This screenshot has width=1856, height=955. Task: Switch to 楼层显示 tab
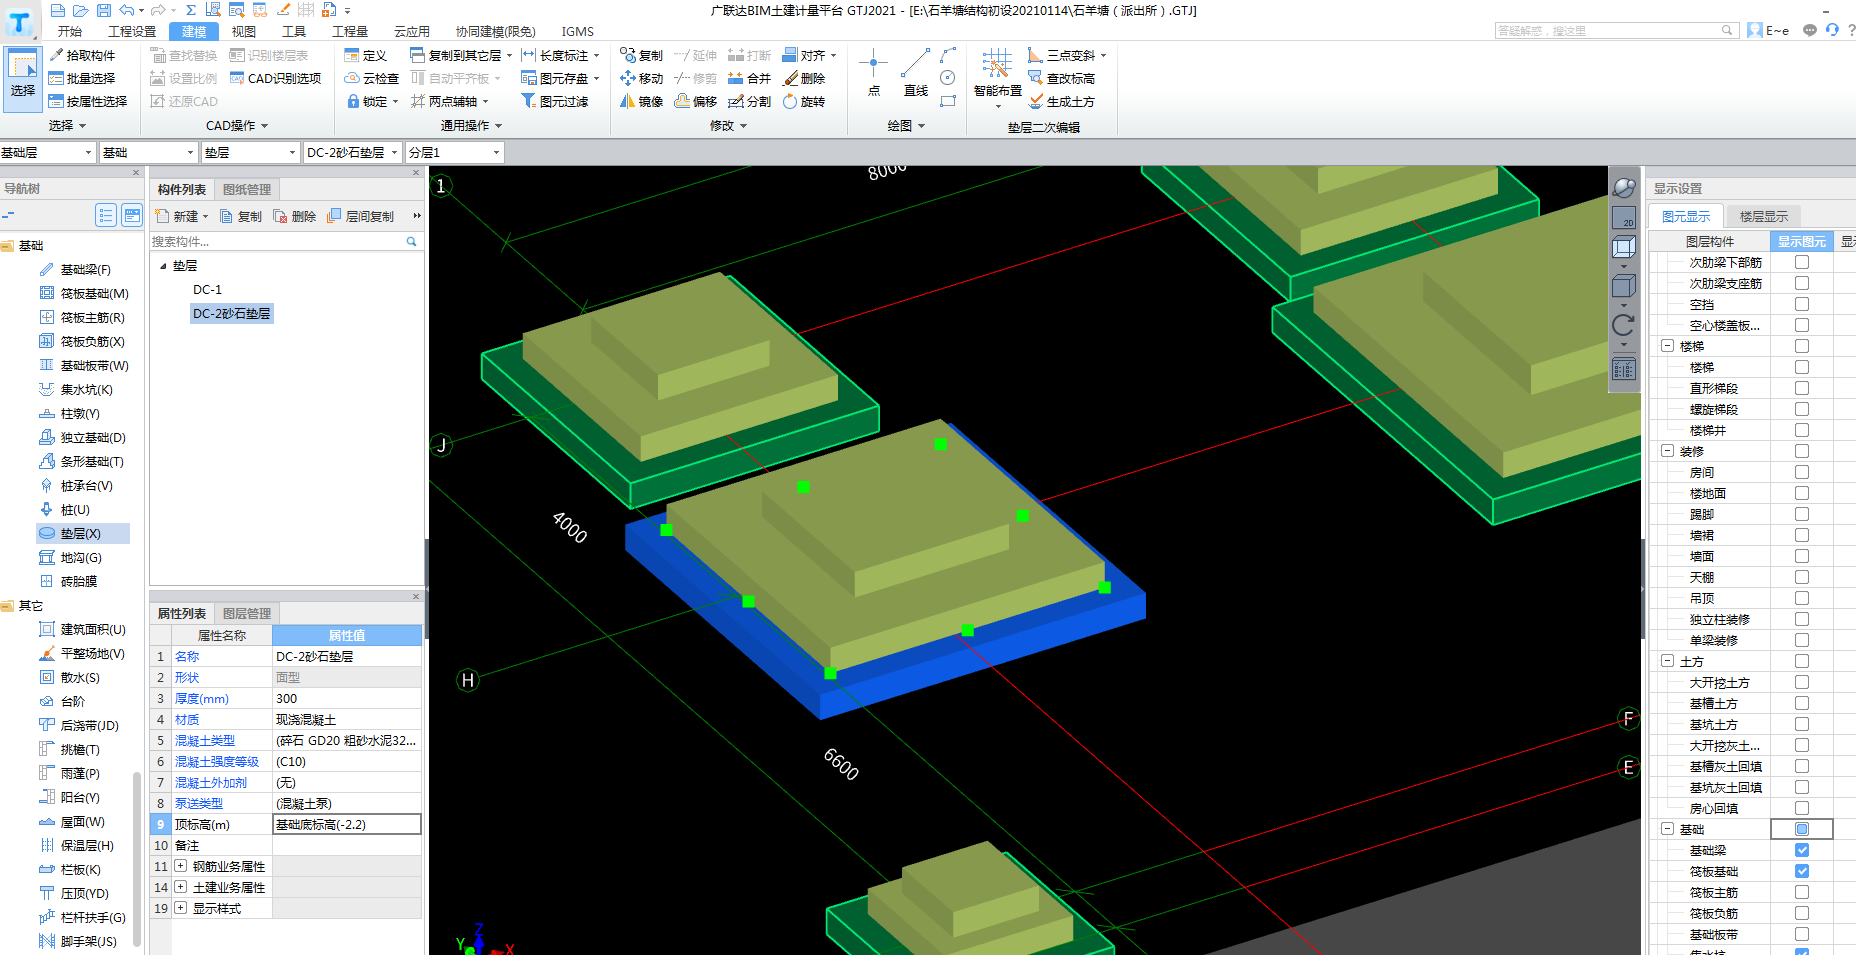click(x=1764, y=216)
